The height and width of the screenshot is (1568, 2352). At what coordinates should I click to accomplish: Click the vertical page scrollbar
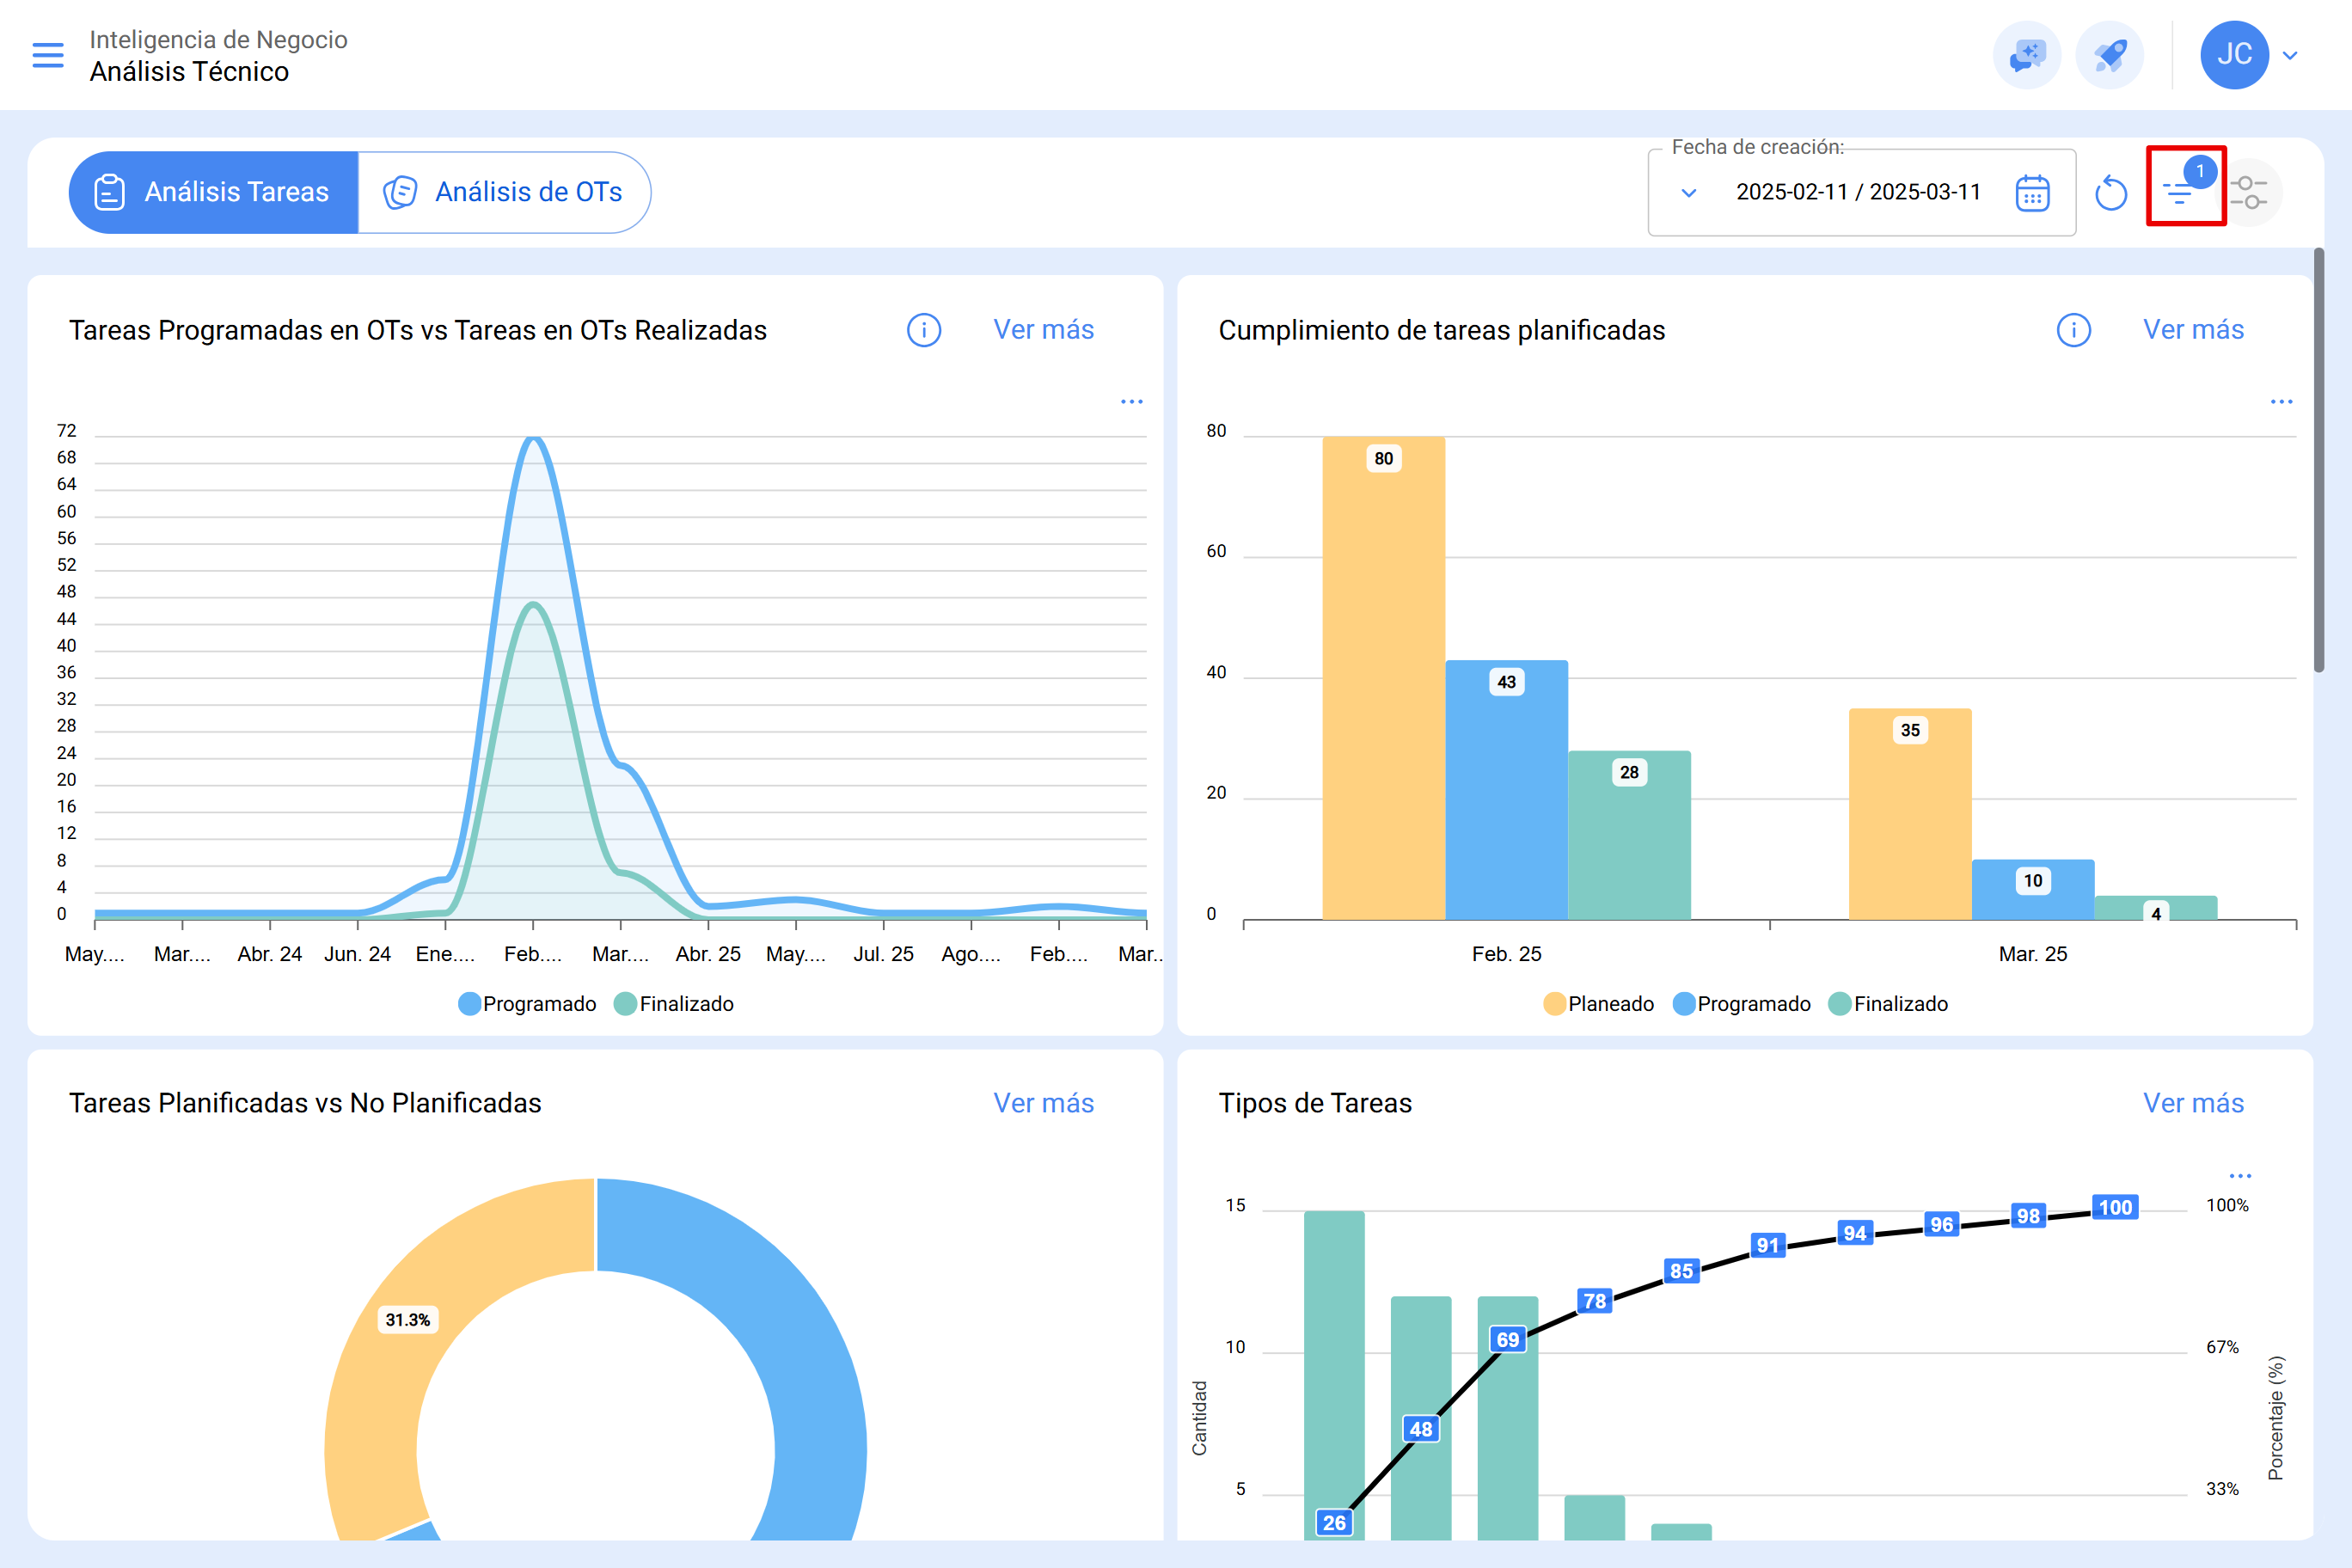2318,460
